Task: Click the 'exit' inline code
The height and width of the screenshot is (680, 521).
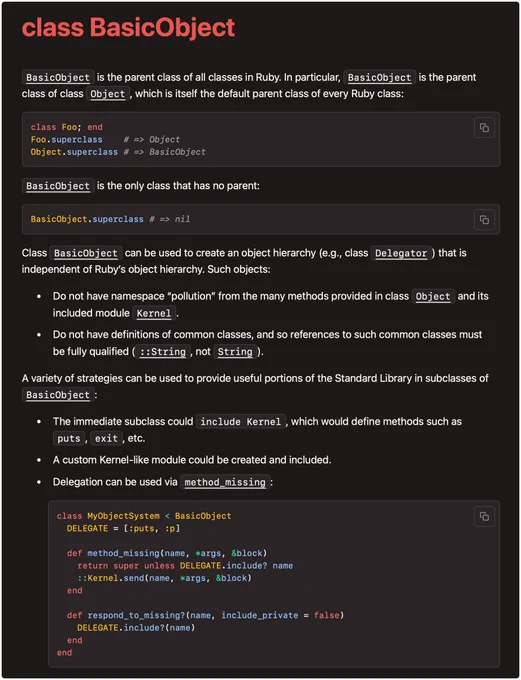Action: tap(106, 438)
